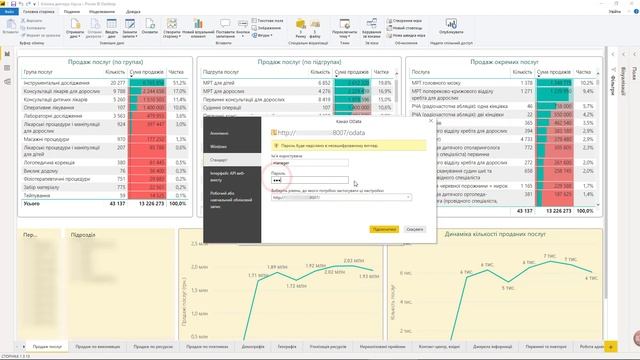Expand the Filters pane chevron
Image resolution: width=640 pixels, height=360 pixels.
click(x=613, y=54)
